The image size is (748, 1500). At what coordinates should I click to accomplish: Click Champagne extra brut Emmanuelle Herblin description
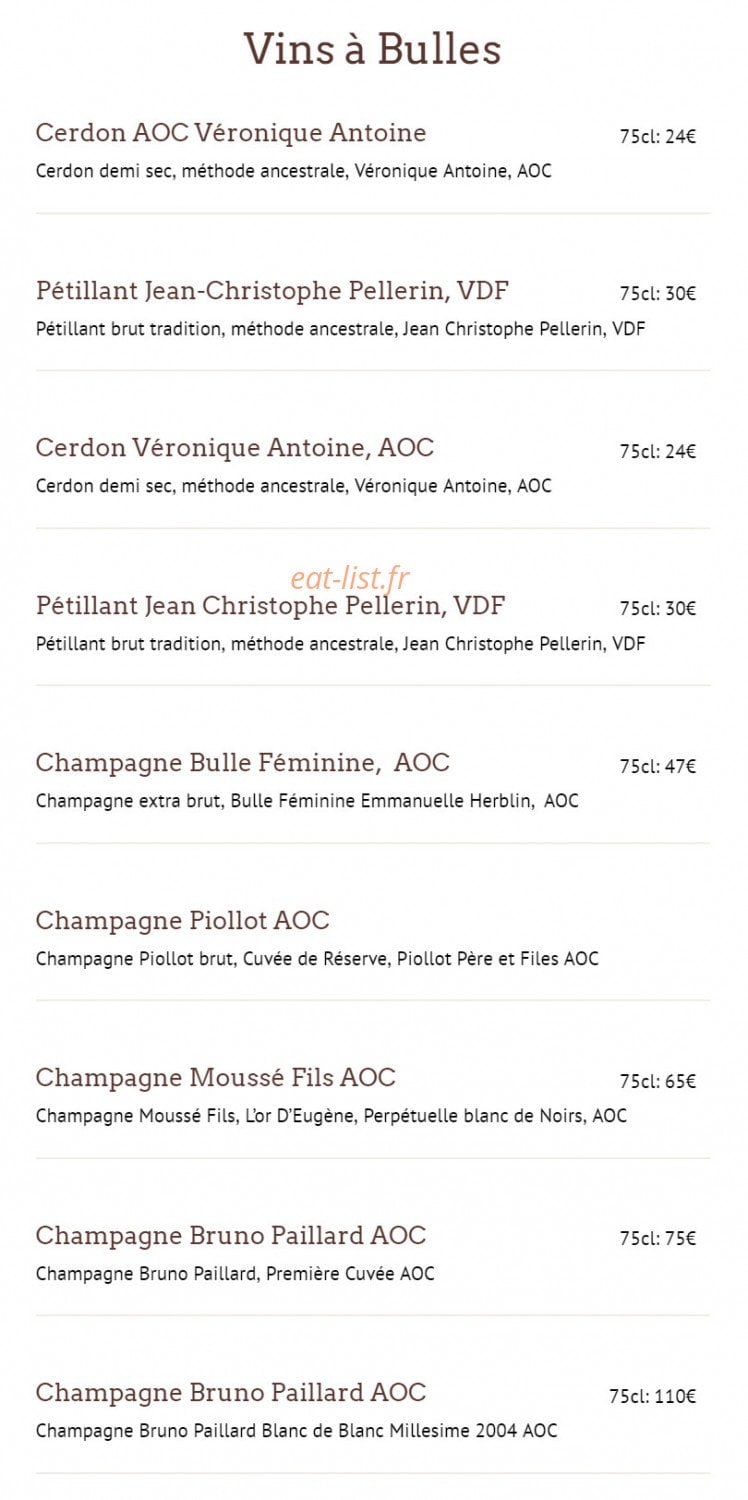[307, 801]
